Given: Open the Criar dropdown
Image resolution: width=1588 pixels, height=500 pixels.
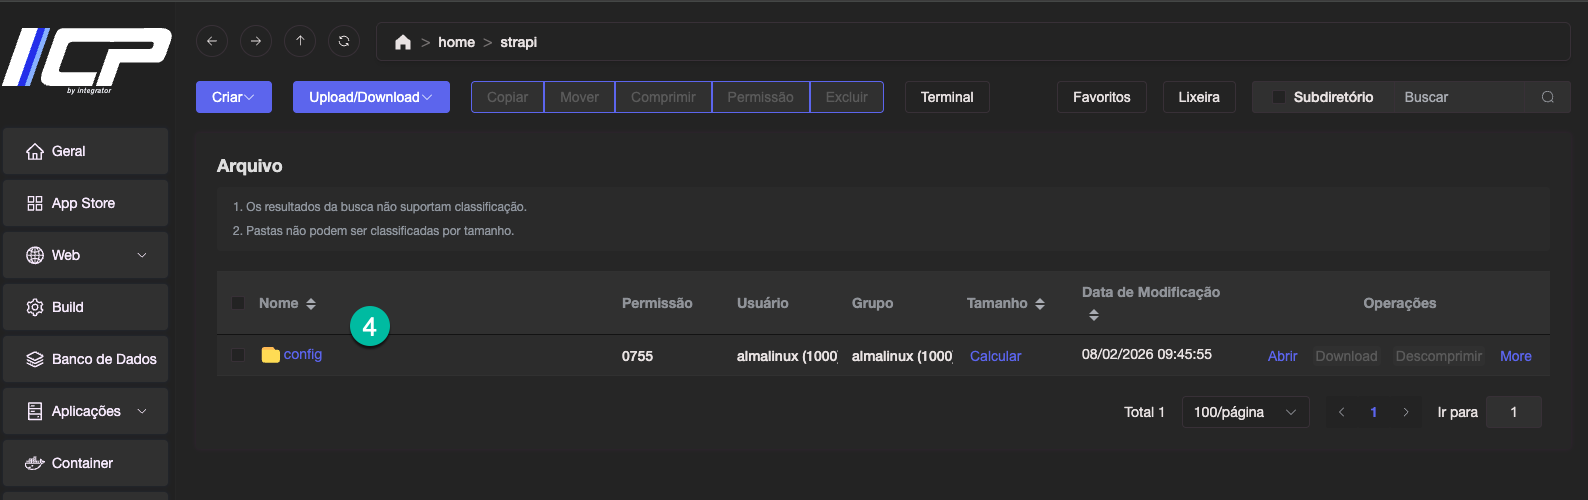Looking at the screenshot, I should 233,97.
